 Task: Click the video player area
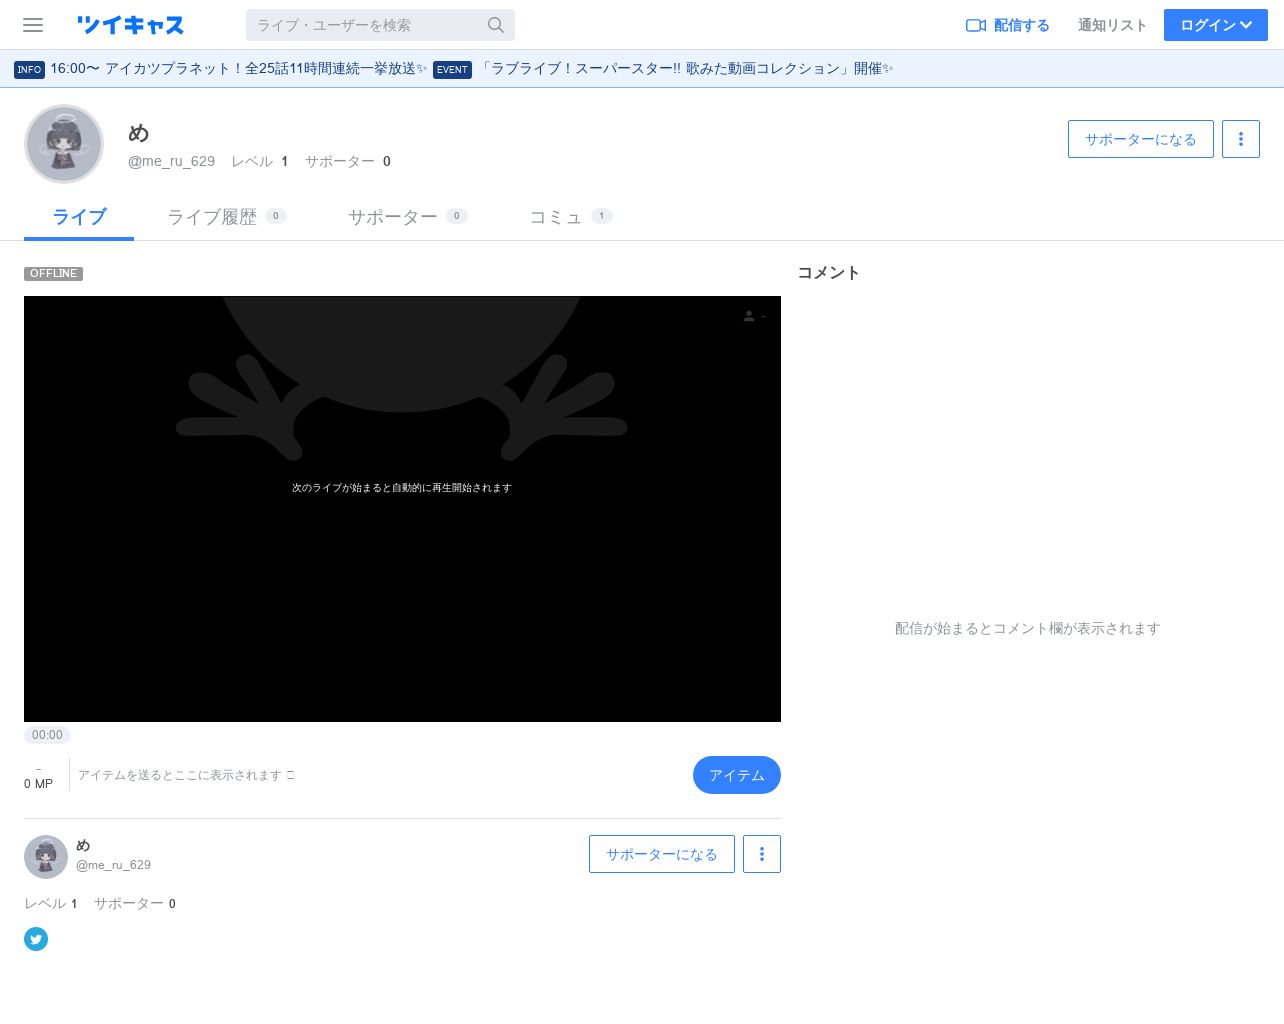tap(402, 509)
